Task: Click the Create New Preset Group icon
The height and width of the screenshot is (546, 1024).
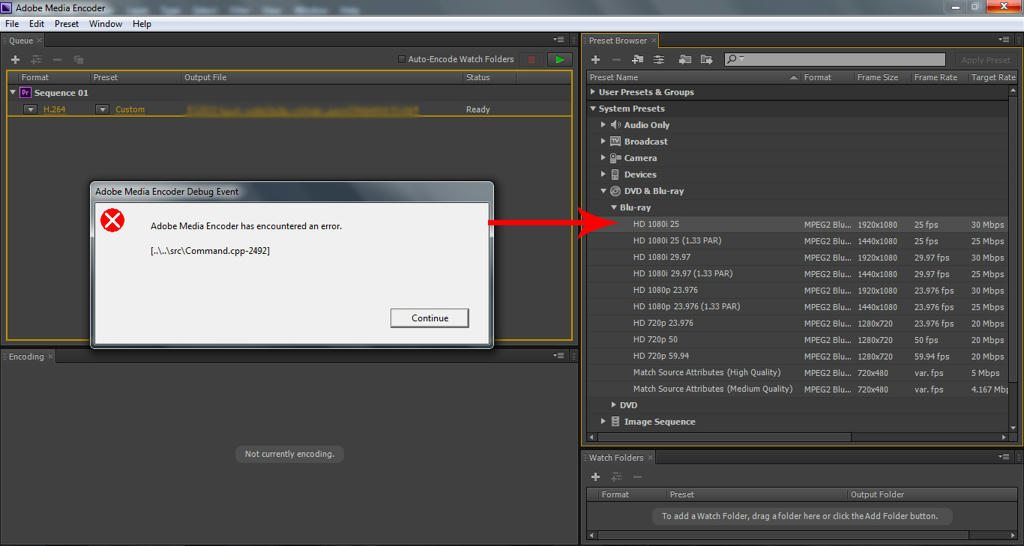Action: 637,59
